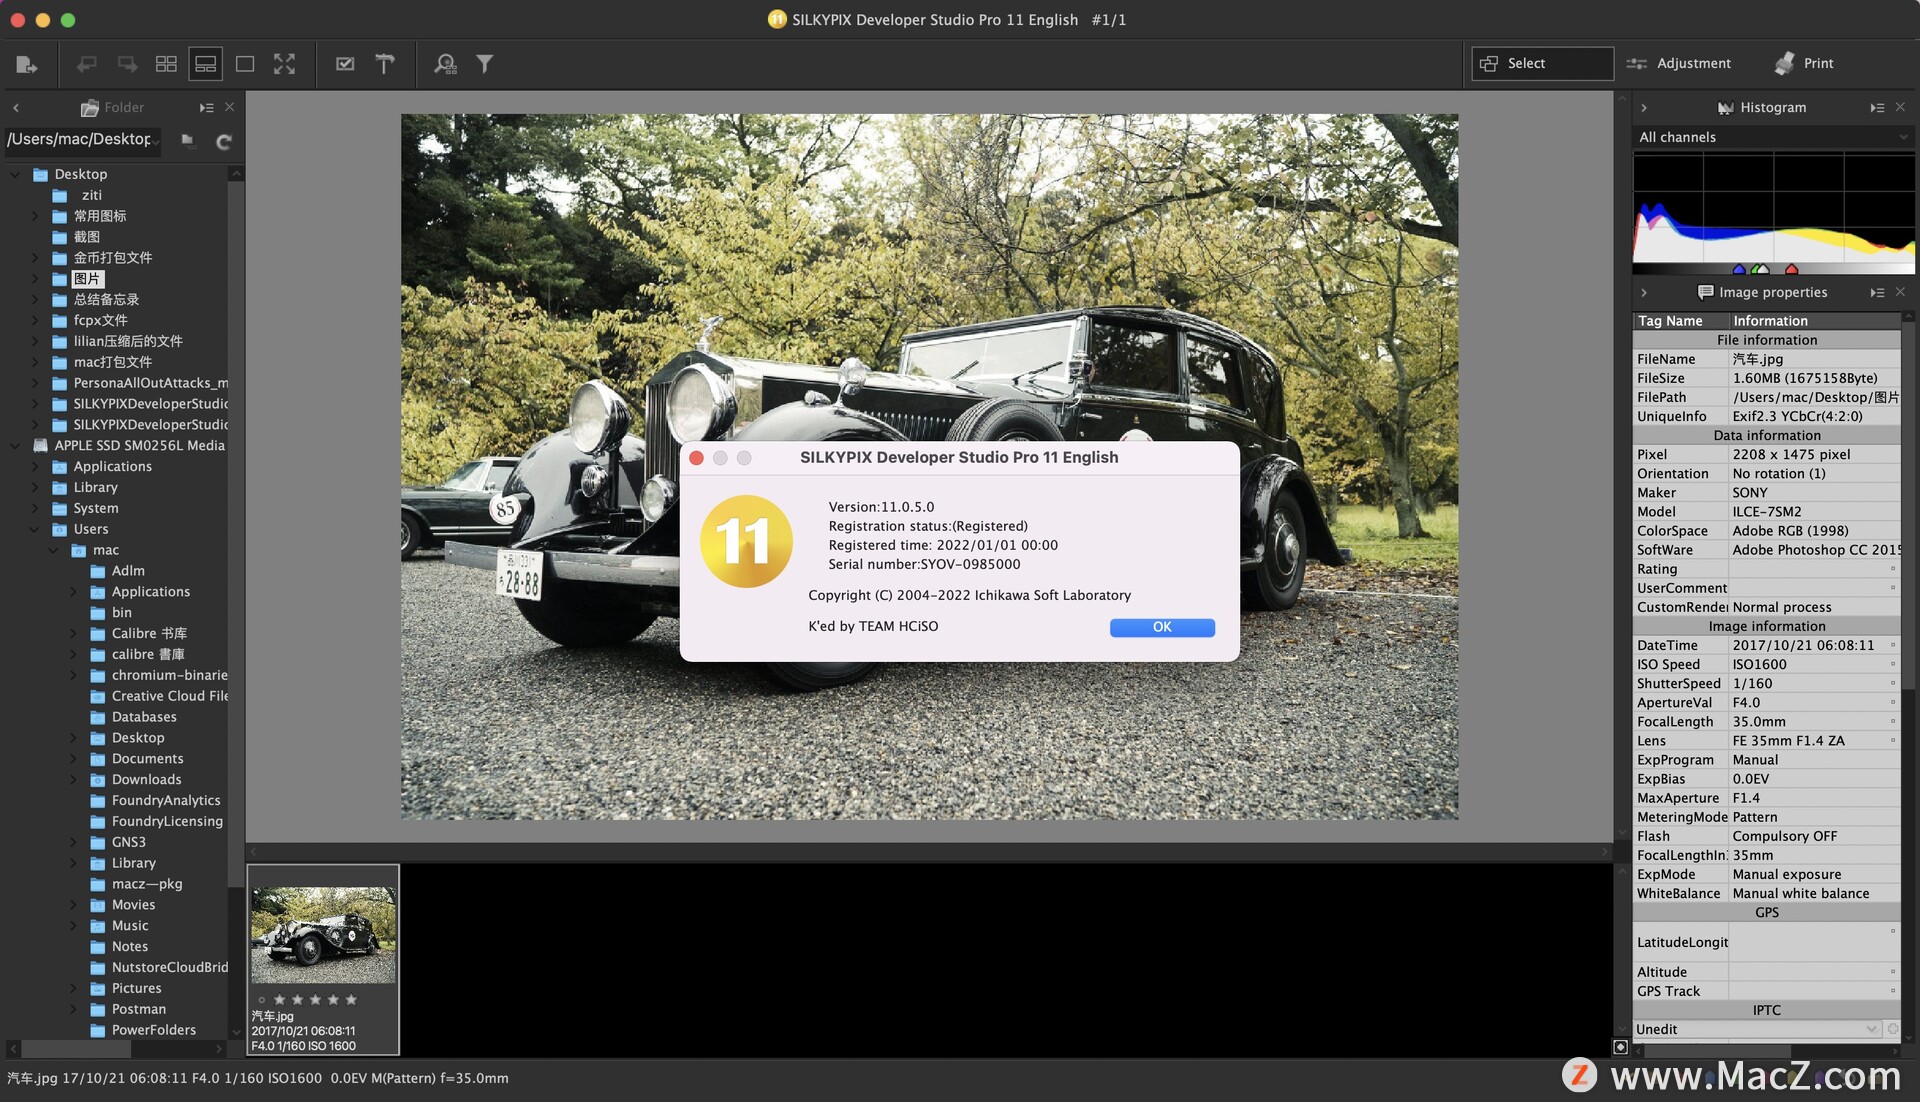This screenshot has width=1920, height=1102.
Task: Click the Histogram panel title icon
Action: tap(1725, 108)
